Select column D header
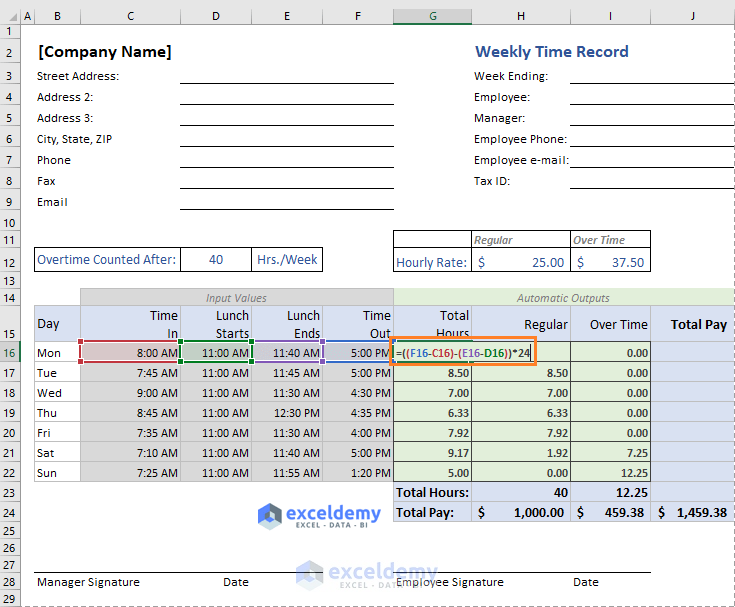Image resolution: width=735 pixels, height=607 pixels. tap(216, 16)
